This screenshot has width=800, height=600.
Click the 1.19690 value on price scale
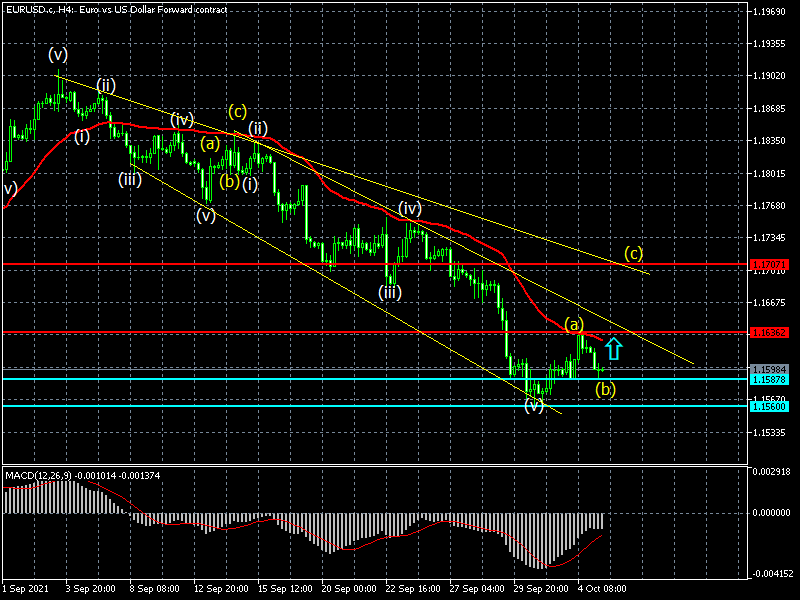[772, 12]
